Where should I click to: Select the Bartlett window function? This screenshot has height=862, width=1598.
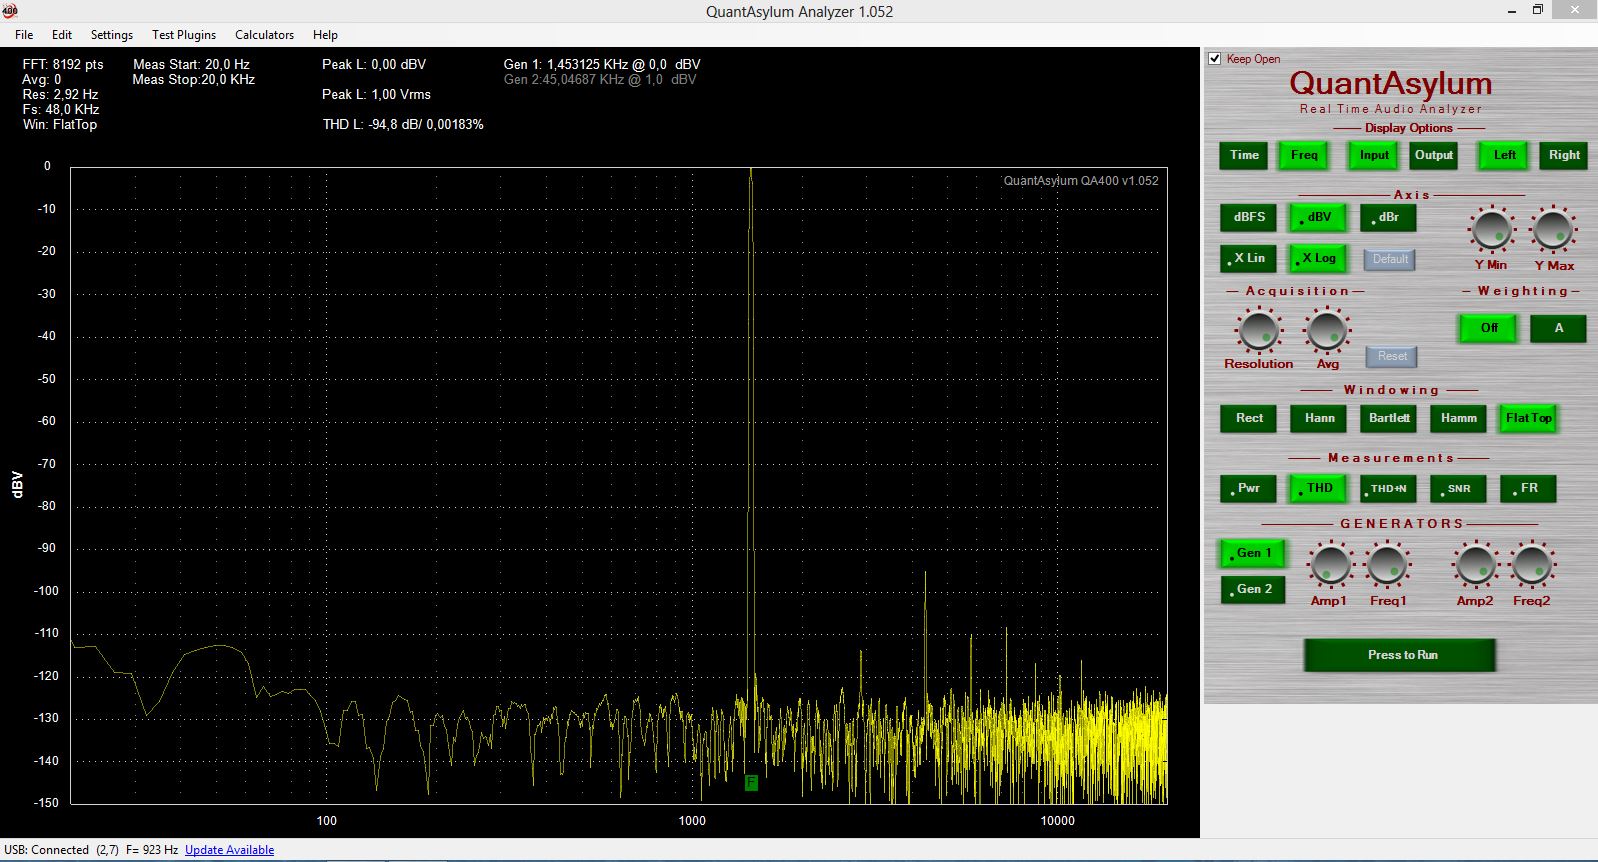point(1388,418)
